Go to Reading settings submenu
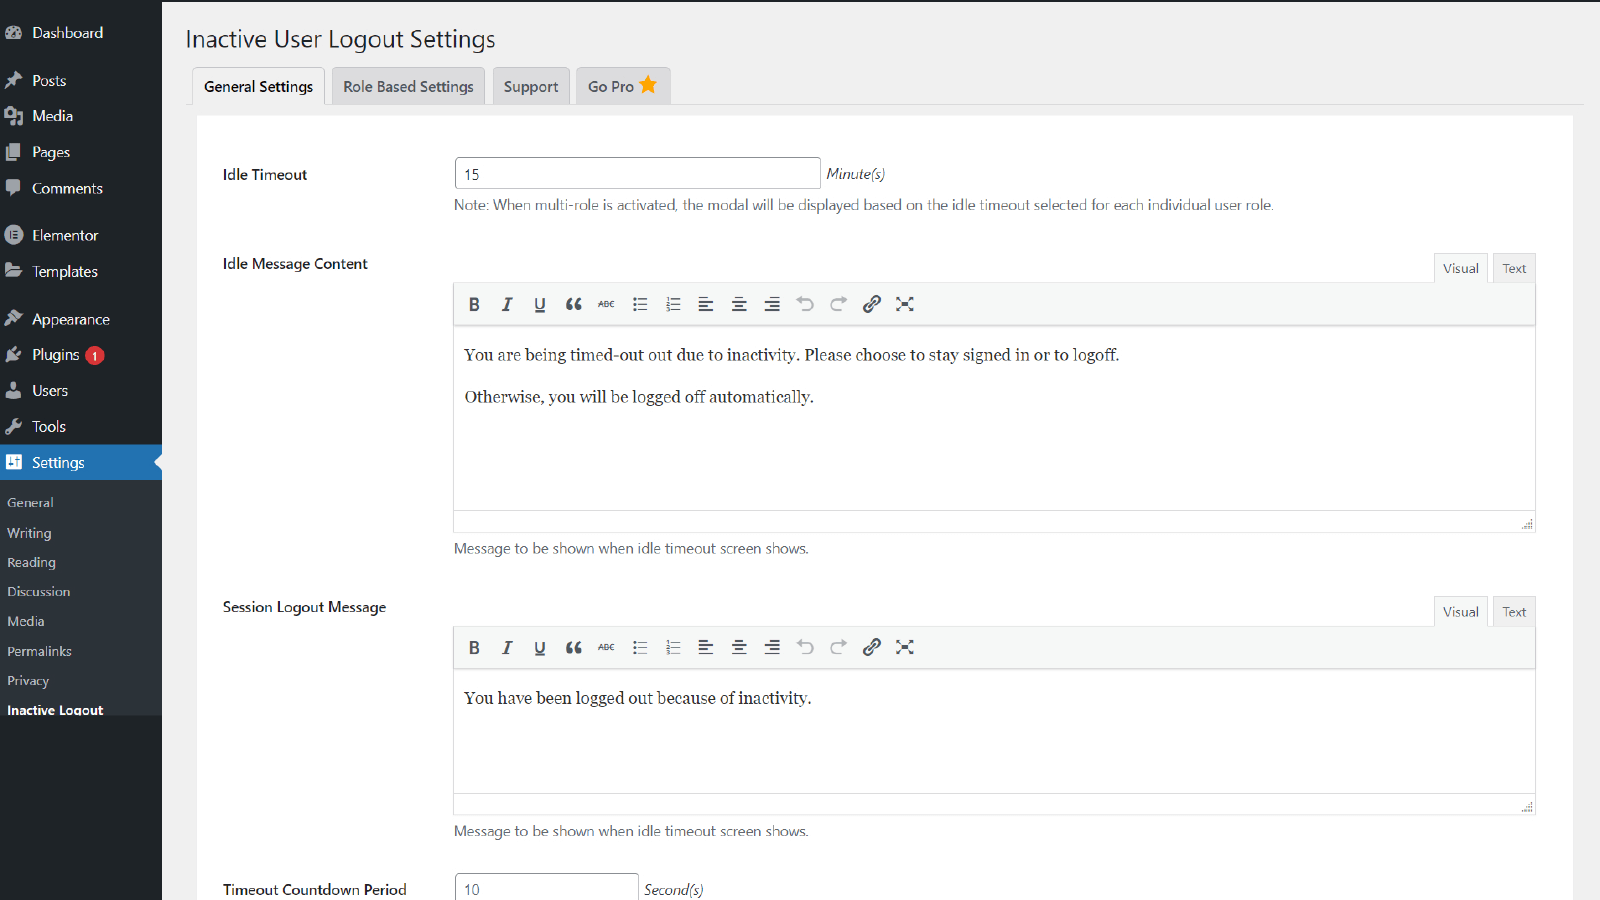Screen dimensions: 1600x900 point(31,562)
